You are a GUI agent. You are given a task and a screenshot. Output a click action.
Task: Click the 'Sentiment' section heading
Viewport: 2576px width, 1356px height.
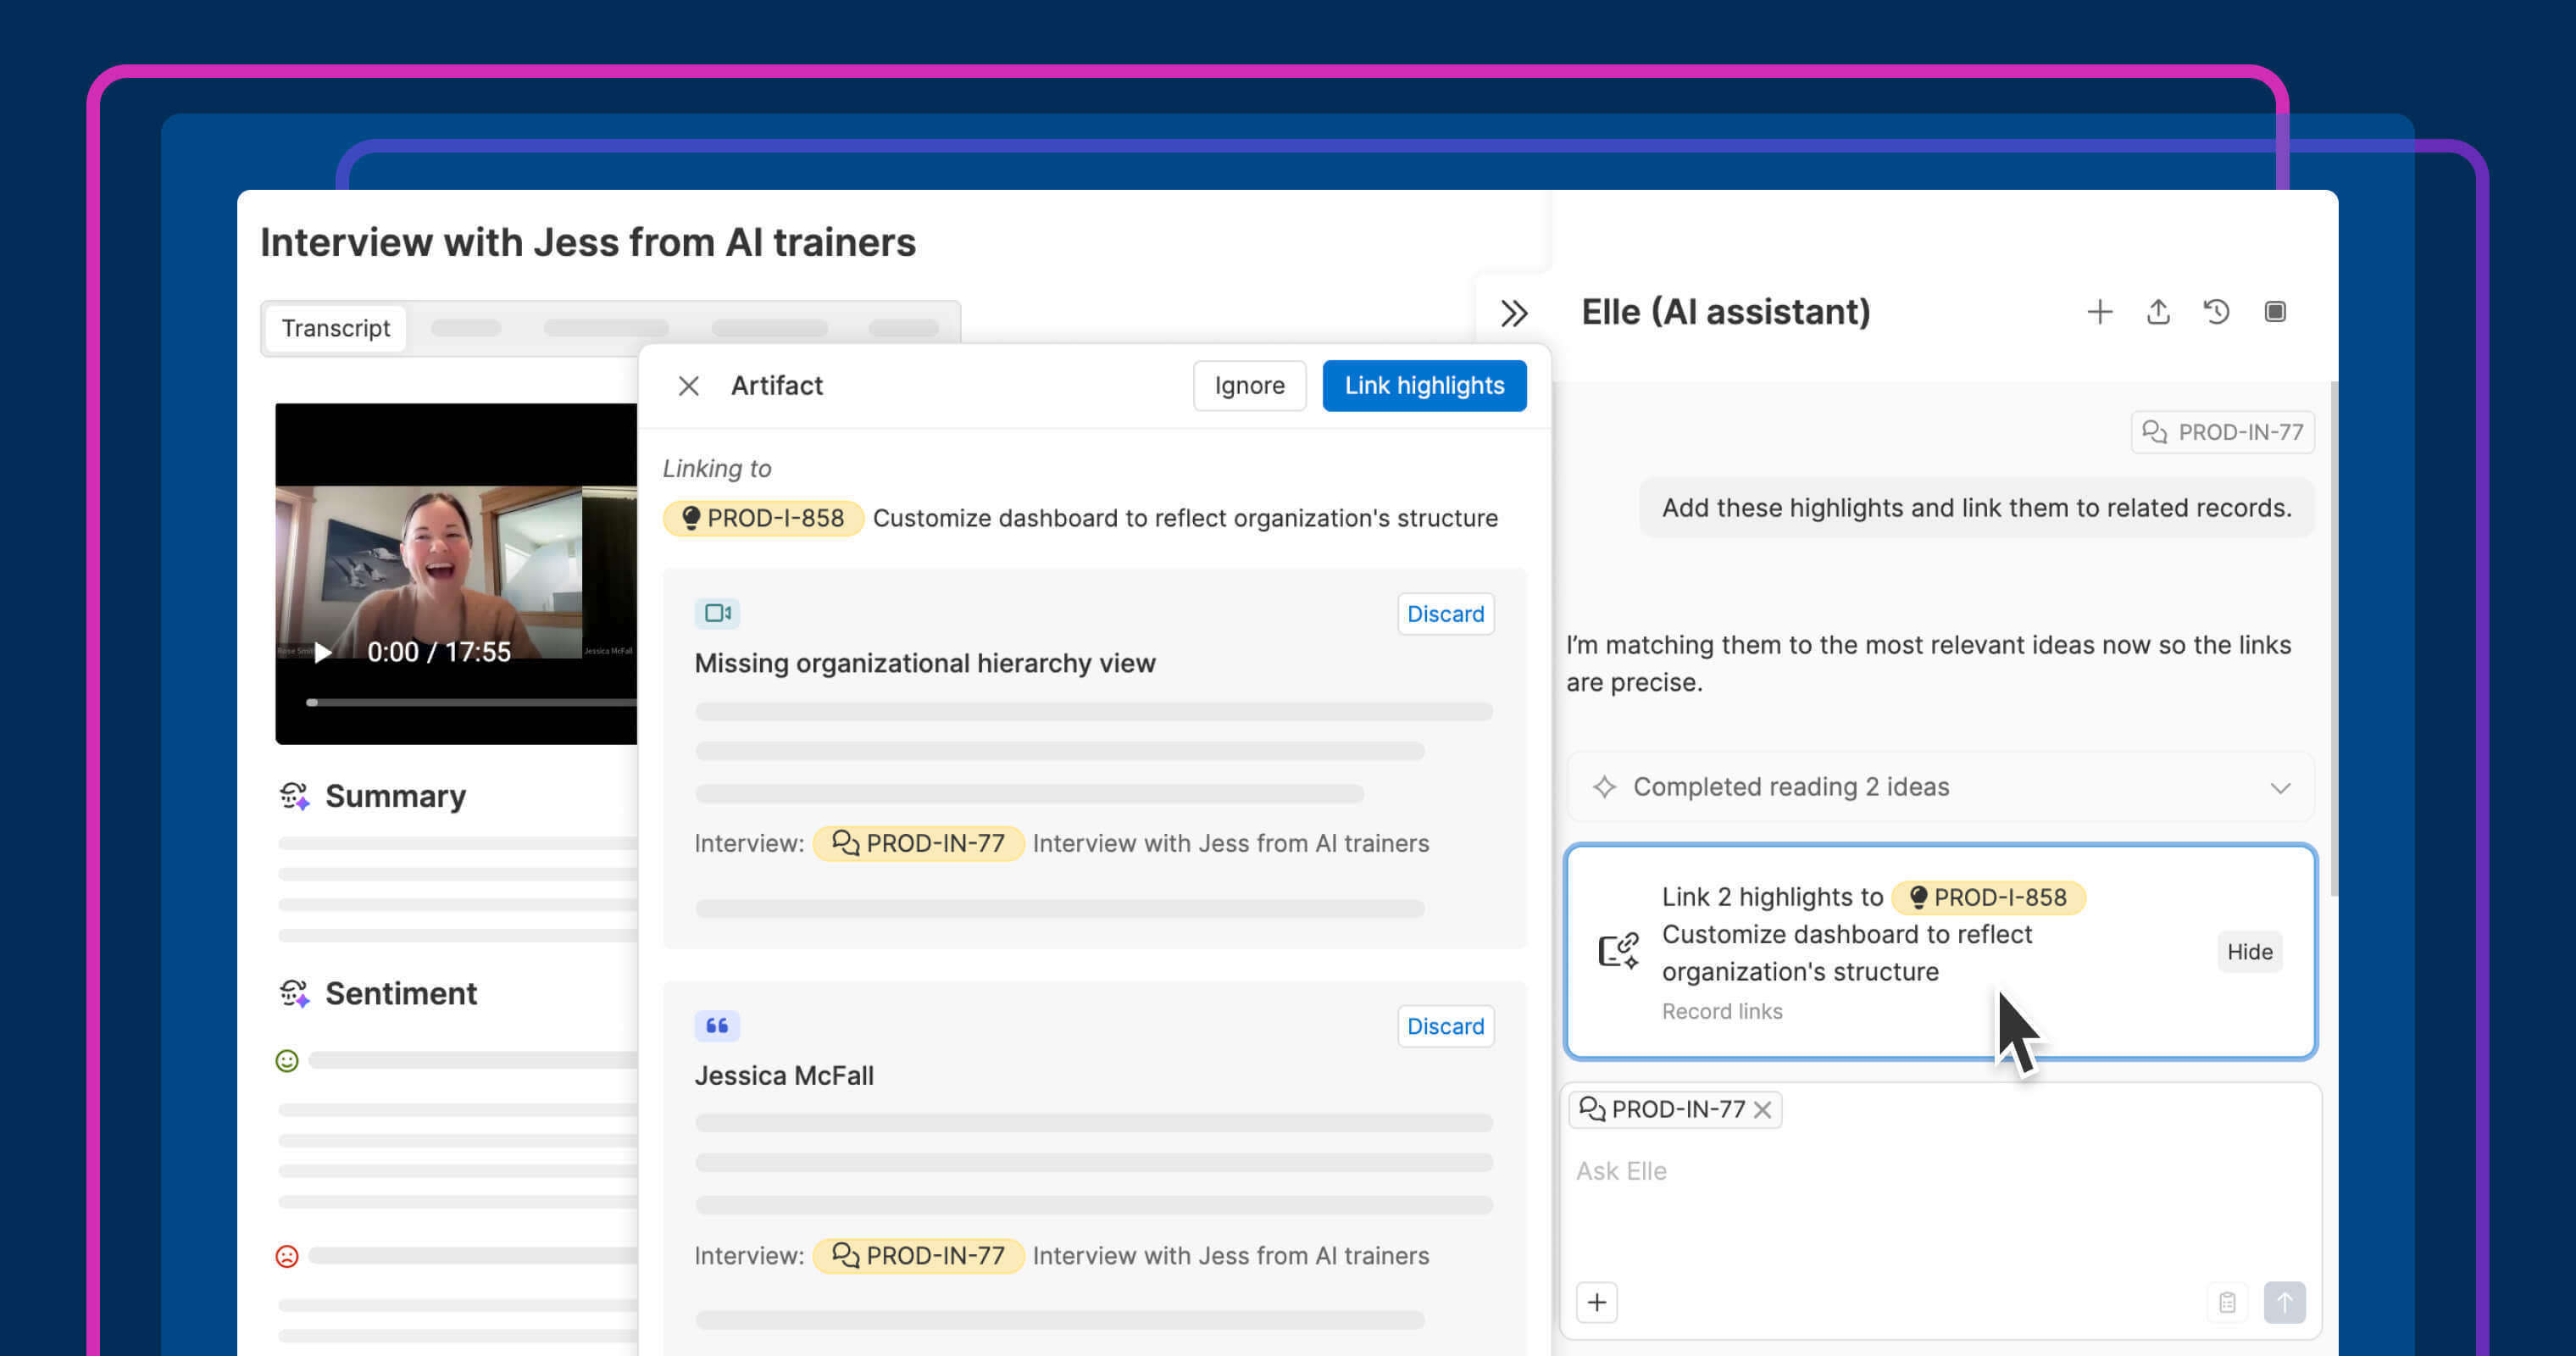coord(401,993)
